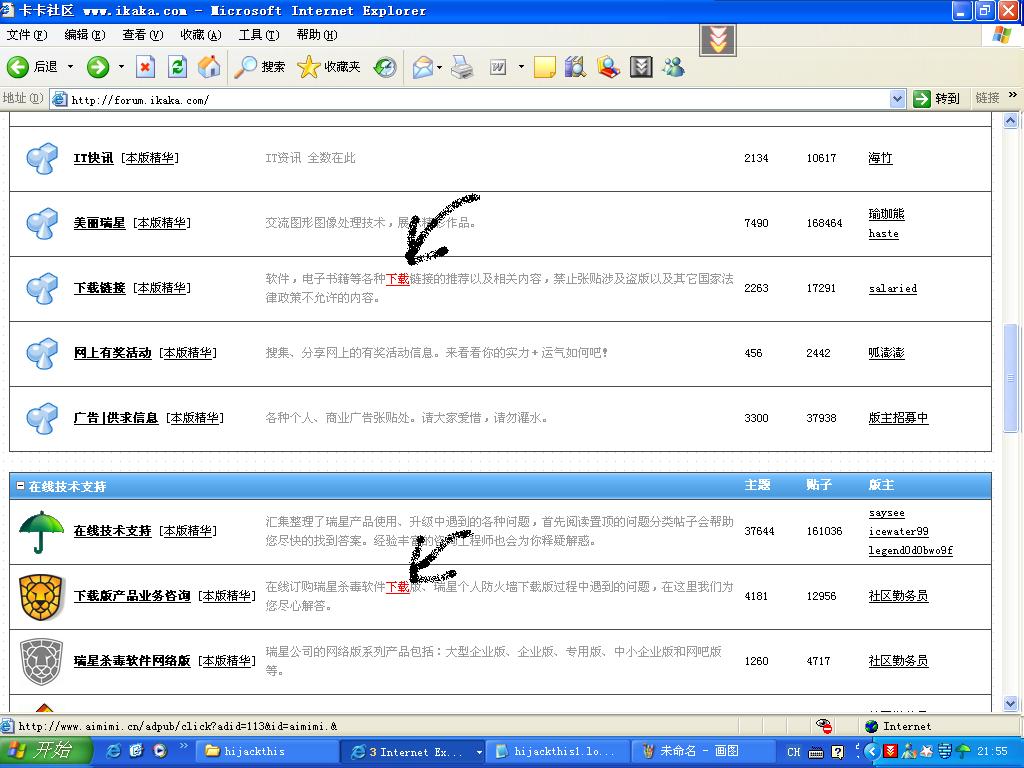
Task: Click the 转到 Go button
Action: [937, 99]
